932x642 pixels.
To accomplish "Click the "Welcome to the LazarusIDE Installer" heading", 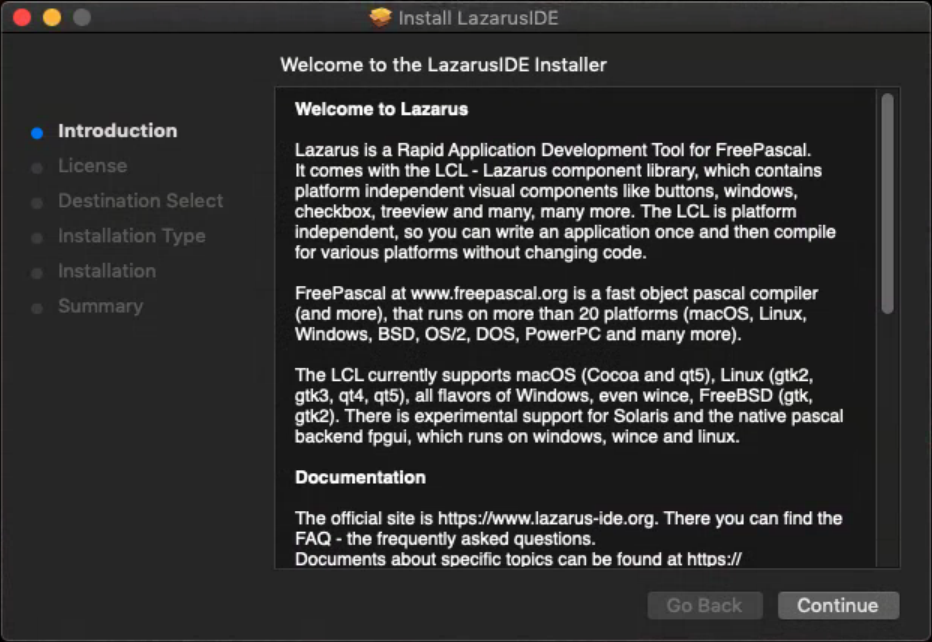I will [x=443, y=65].
